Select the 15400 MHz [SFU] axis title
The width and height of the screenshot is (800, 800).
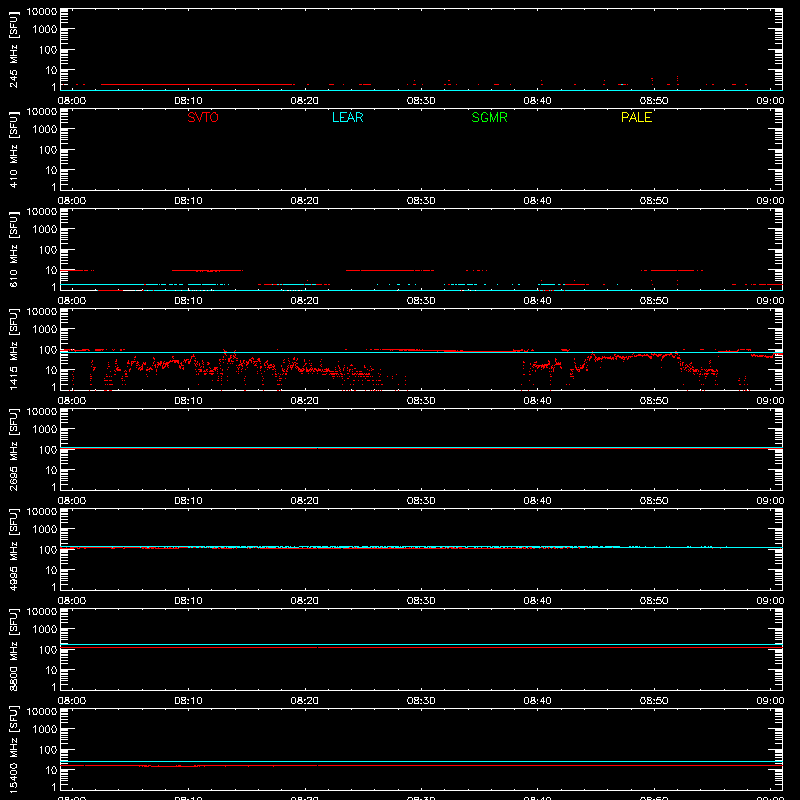coord(13,749)
